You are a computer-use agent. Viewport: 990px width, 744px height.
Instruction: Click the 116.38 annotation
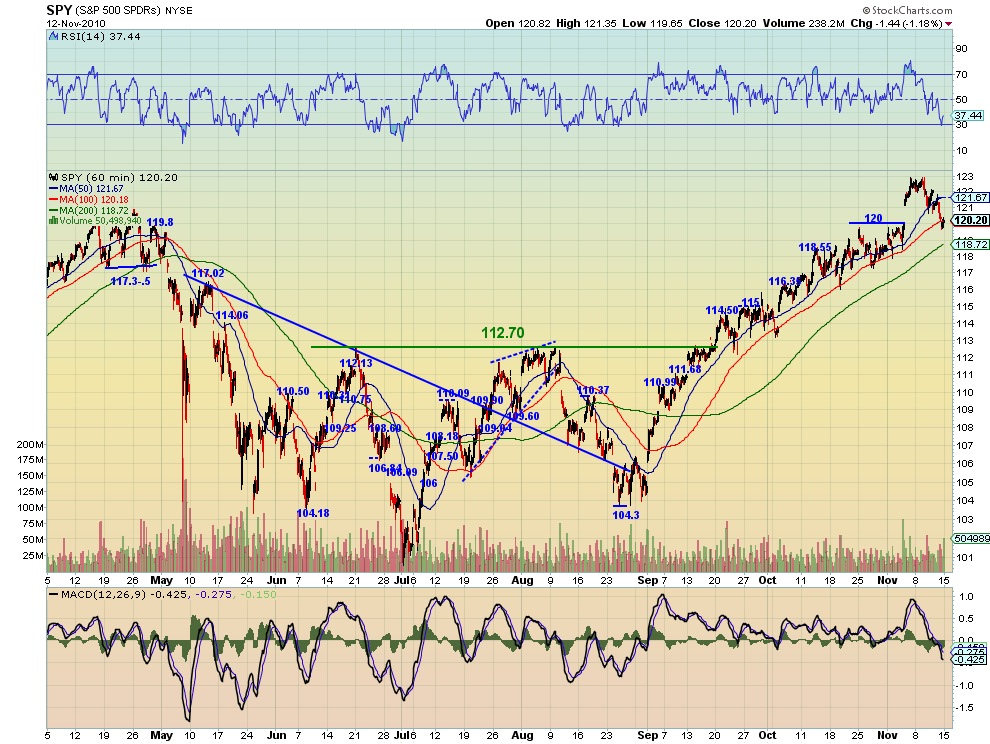click(x=785, y=281)
